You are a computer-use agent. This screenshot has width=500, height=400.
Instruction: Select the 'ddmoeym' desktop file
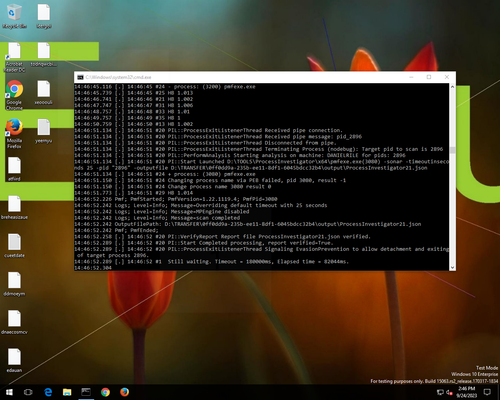[x=14, y=284]
